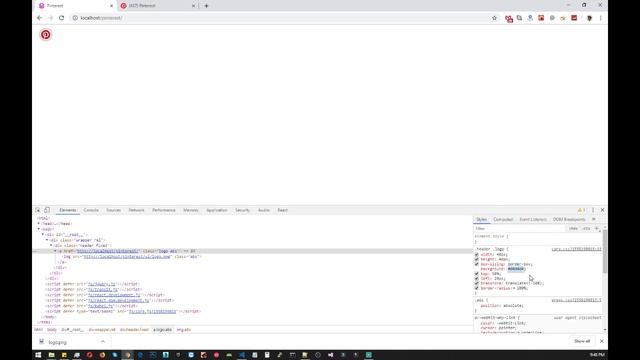Open the .header .logo stylesheet source link
Image resolution: width=640 pixels, height=360 pixels.
point(576,249)
